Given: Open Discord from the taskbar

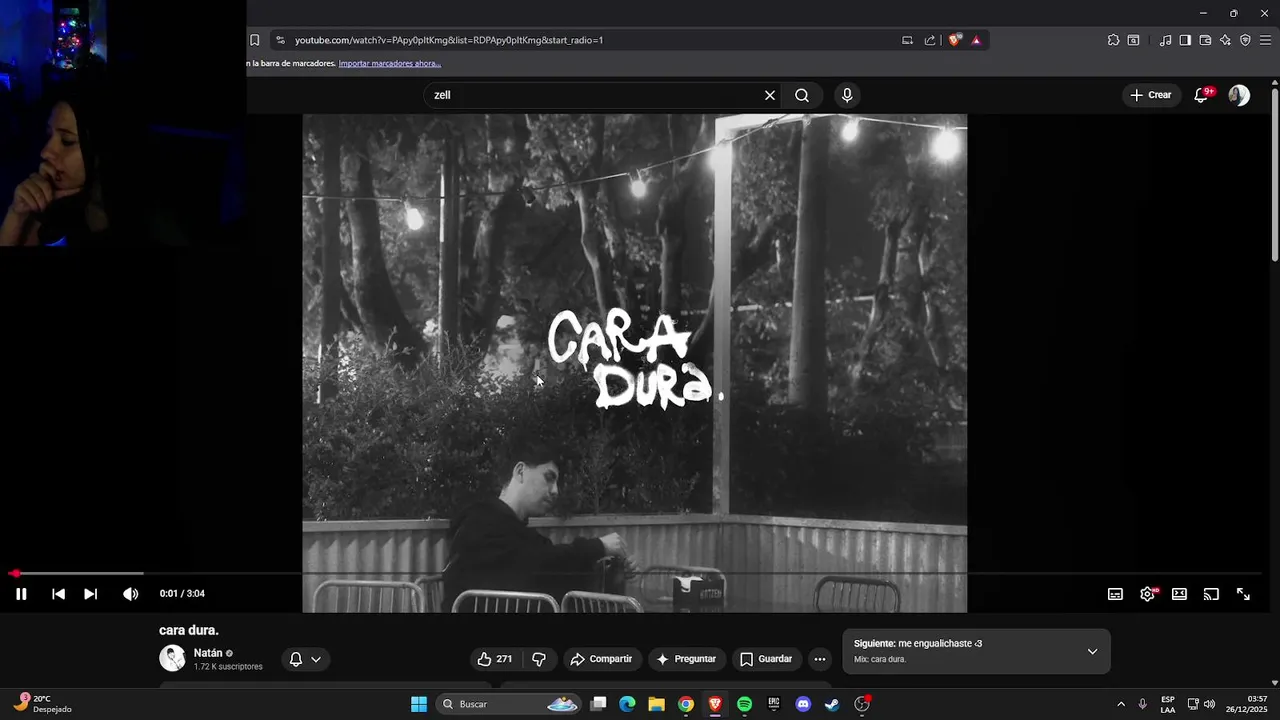Looking at the screenshot, I should pos(803,704).
